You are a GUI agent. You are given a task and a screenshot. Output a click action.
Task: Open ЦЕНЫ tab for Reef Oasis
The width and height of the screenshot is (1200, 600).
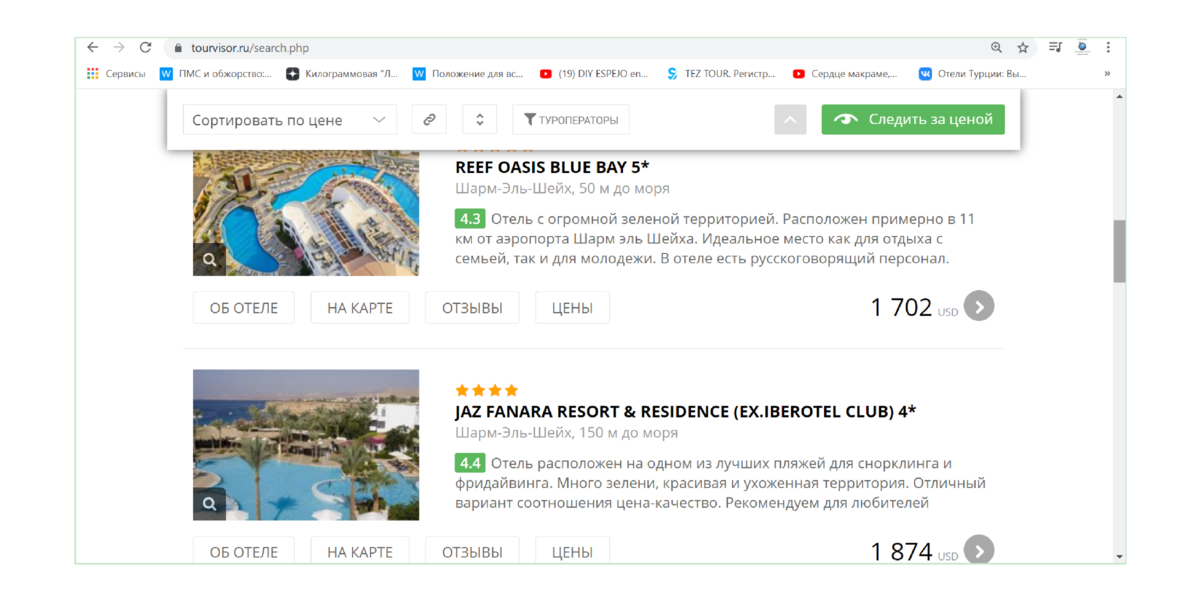pyautogui.click(x=572, y=308)
